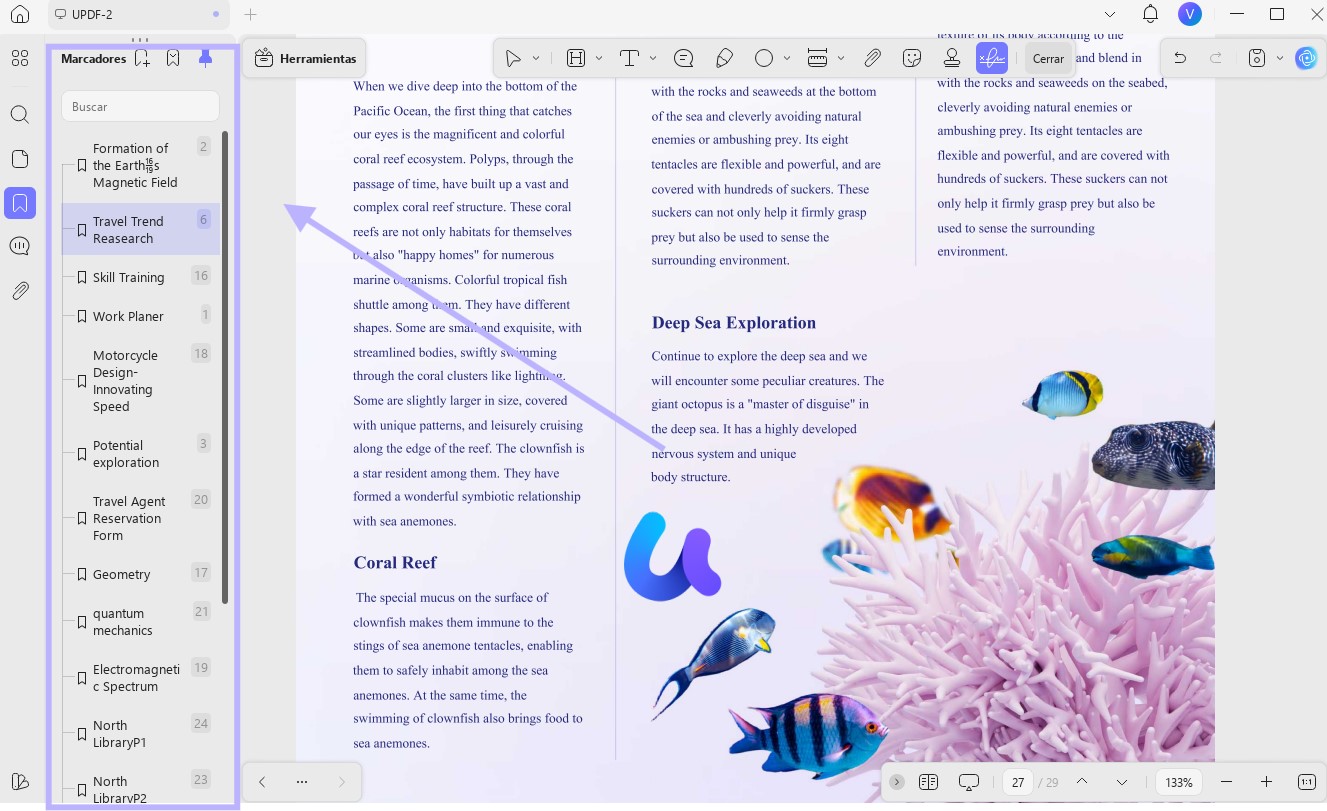This screenshot has height=811, width=1327.
Task: Go to the Potential exploration bookmark
Action: click(x=140, y=454)
